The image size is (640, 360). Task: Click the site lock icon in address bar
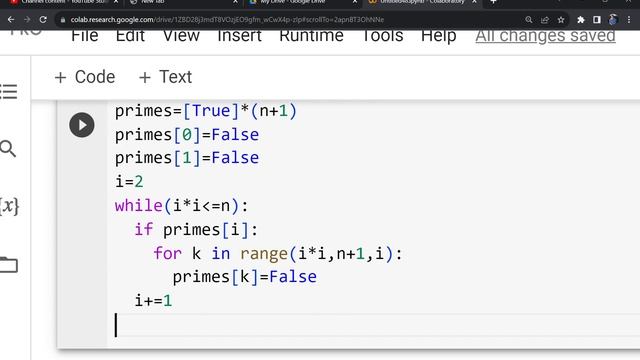point(62,20)
